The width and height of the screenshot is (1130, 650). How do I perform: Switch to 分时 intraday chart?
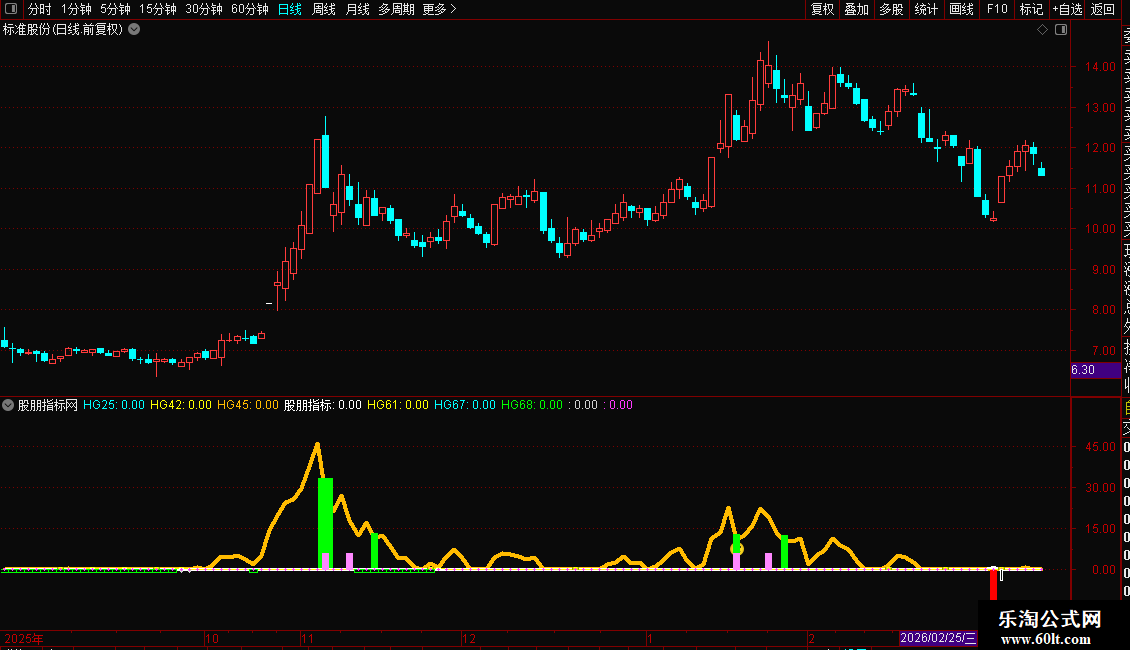tap(40, 9)
